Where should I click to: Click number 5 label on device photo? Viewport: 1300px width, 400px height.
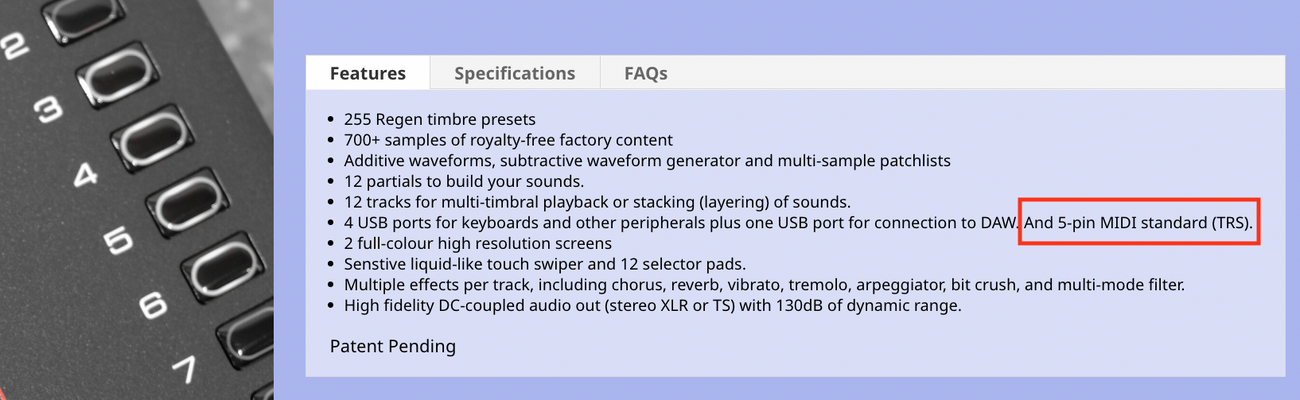coord(118,240)
